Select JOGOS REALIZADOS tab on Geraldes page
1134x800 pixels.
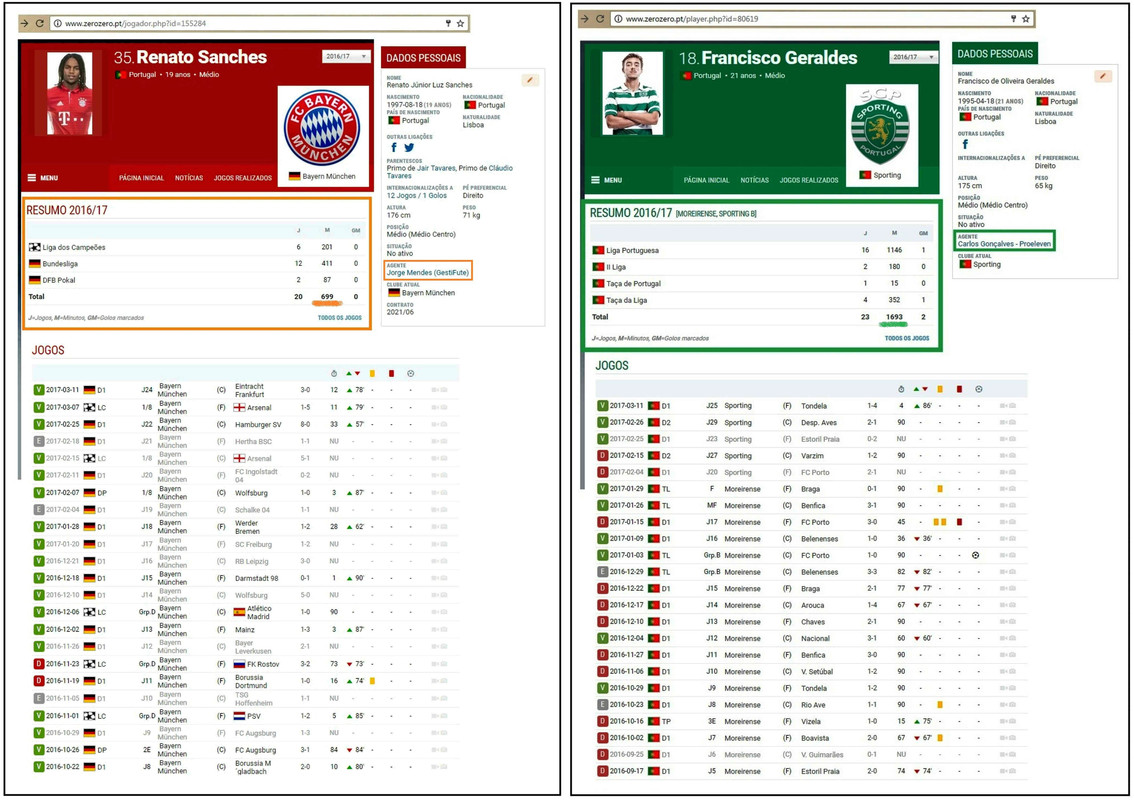(x=809, y=180)
